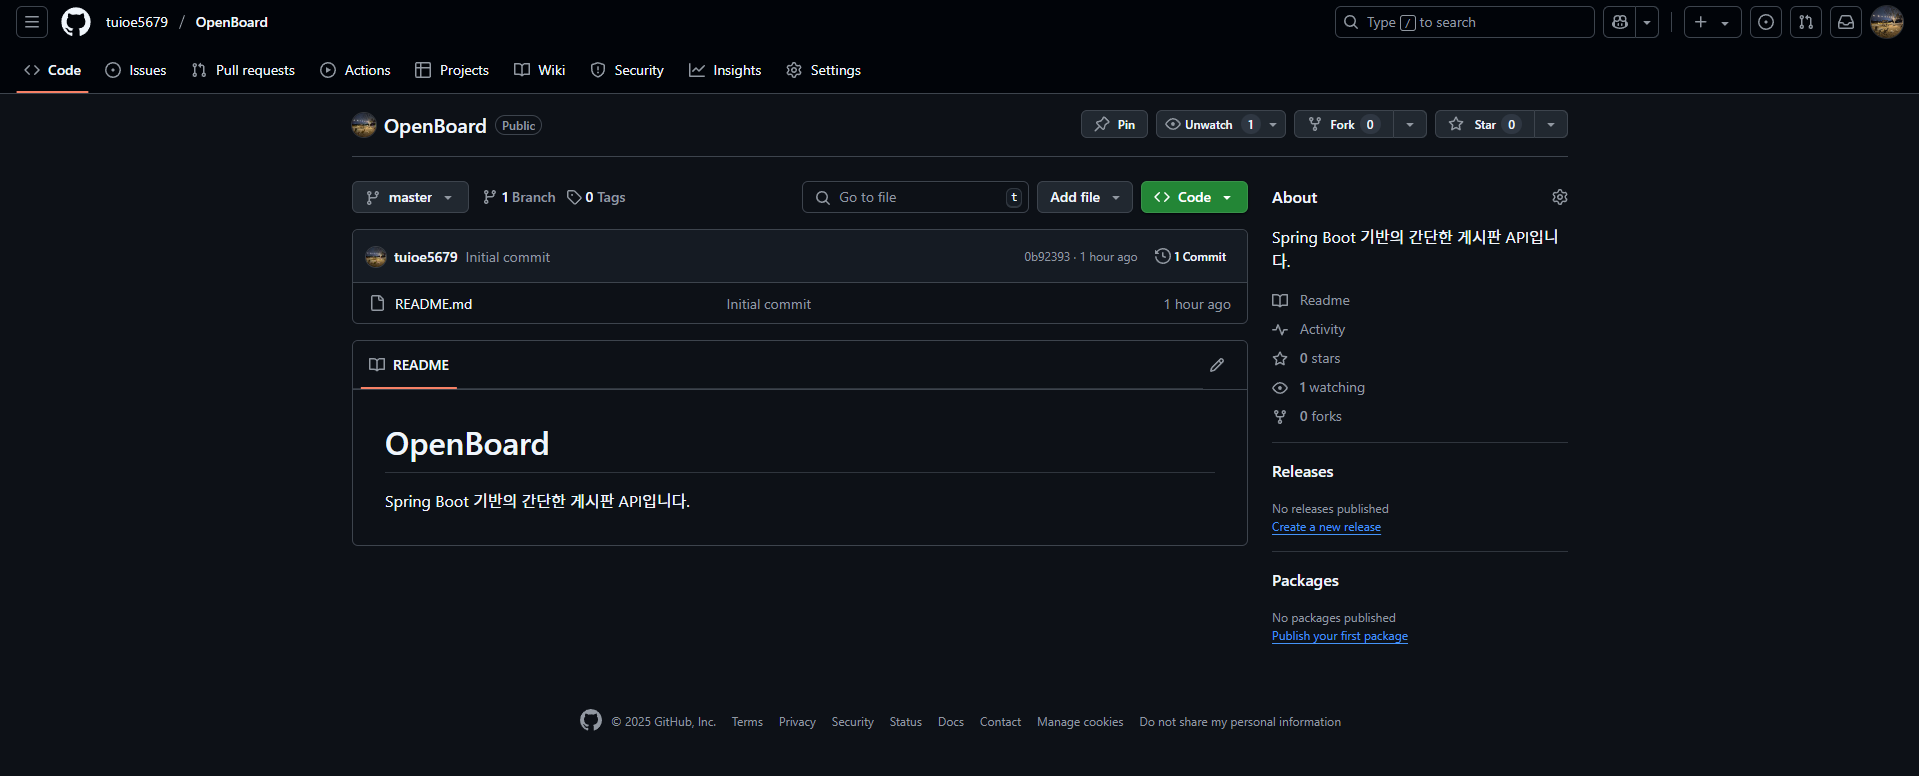View the 0 forks link

[1307, 416]
